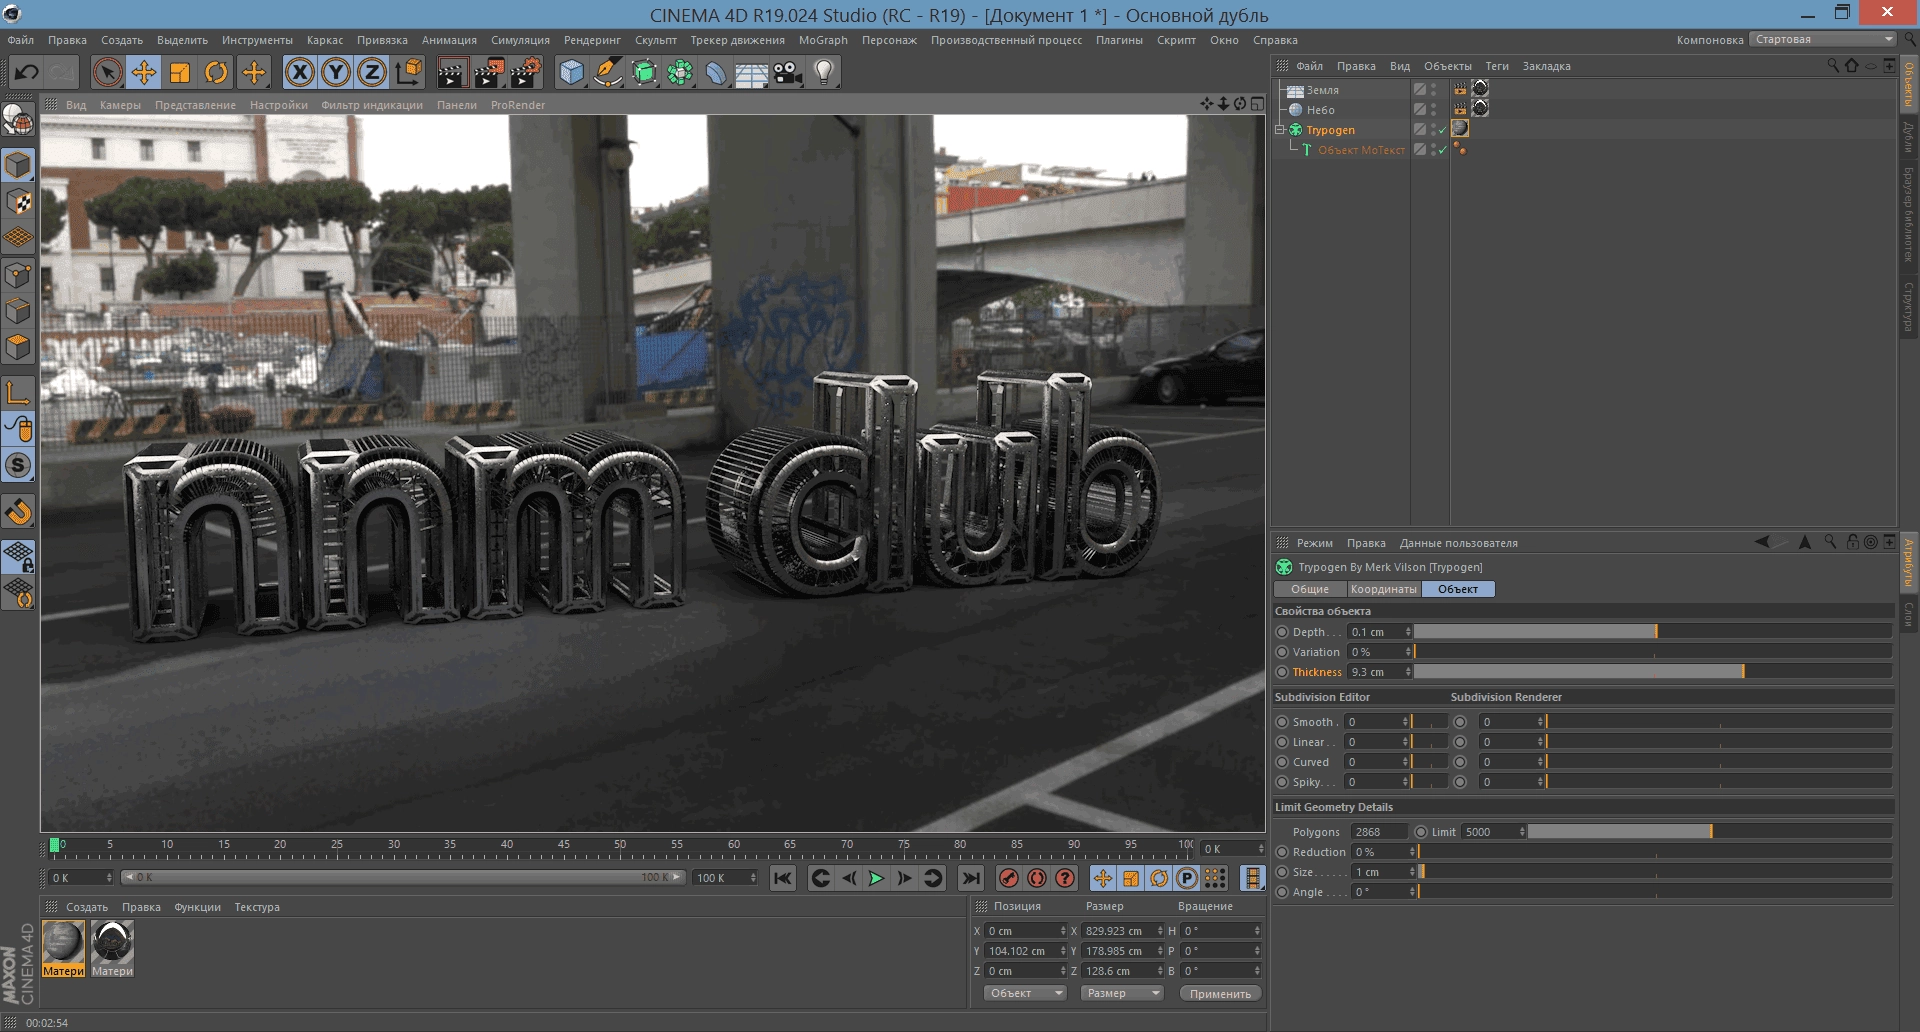Adjust the Thickness slider

coord(1652,672)
